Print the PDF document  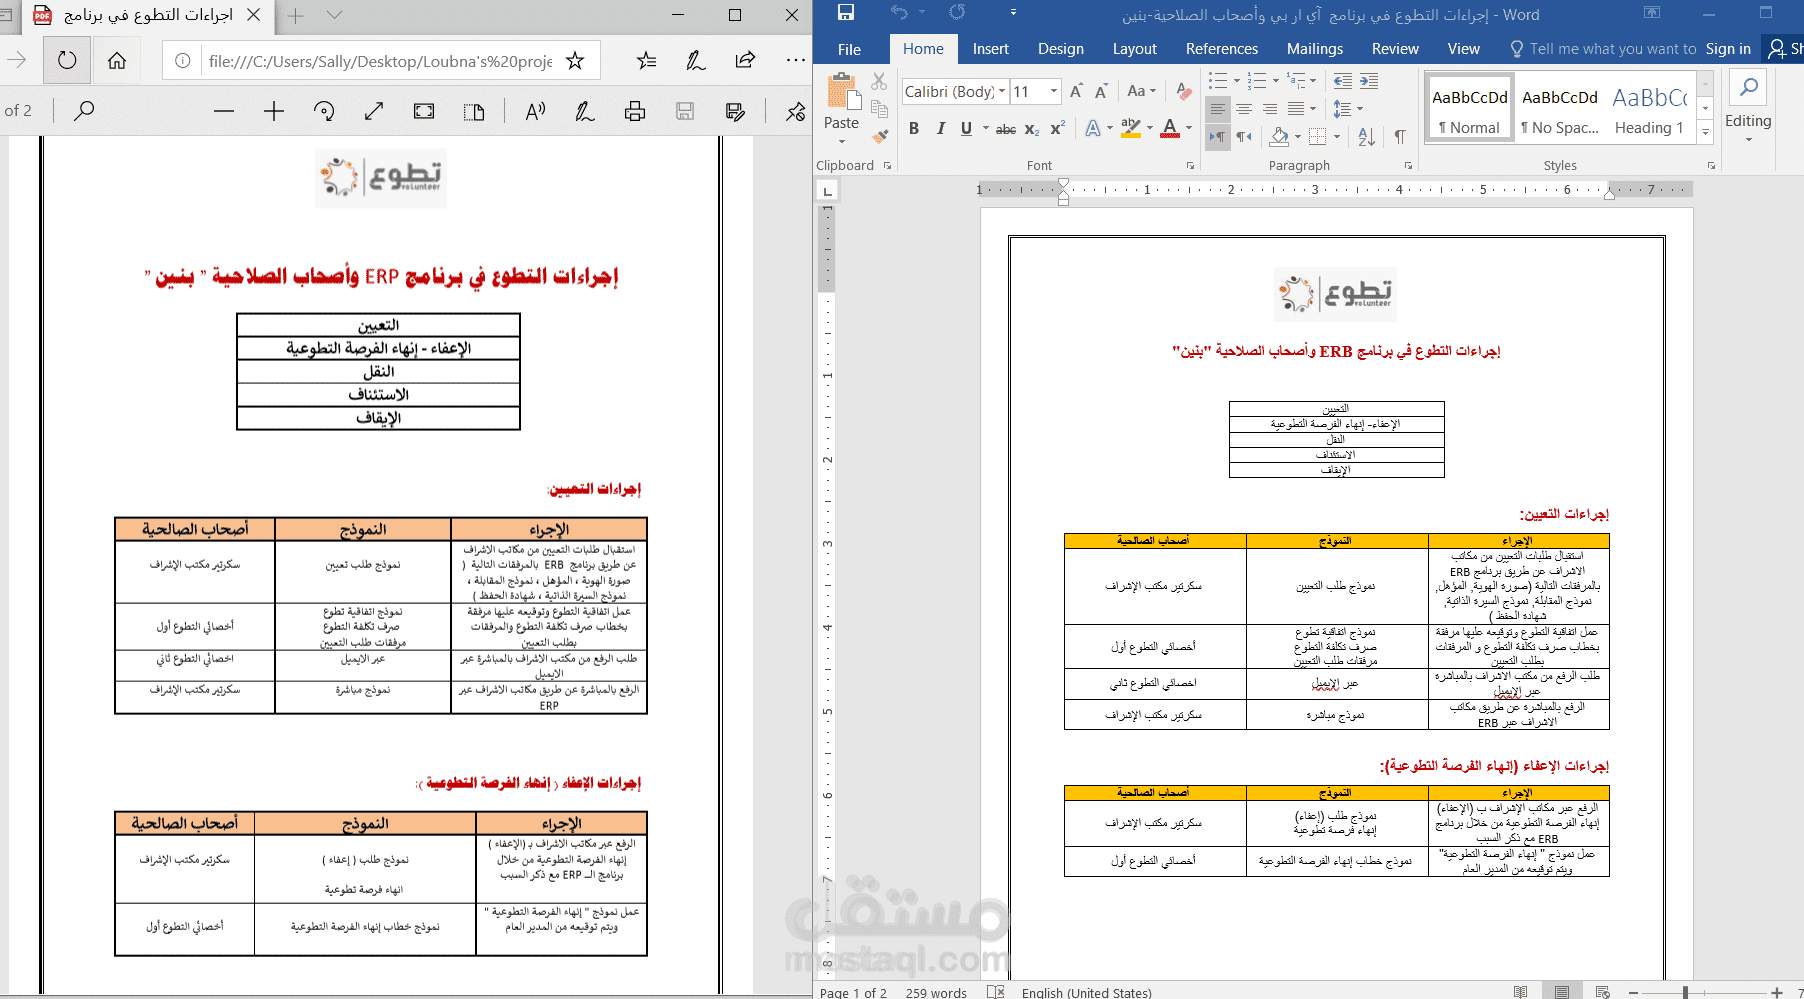[x=635, y=111]
